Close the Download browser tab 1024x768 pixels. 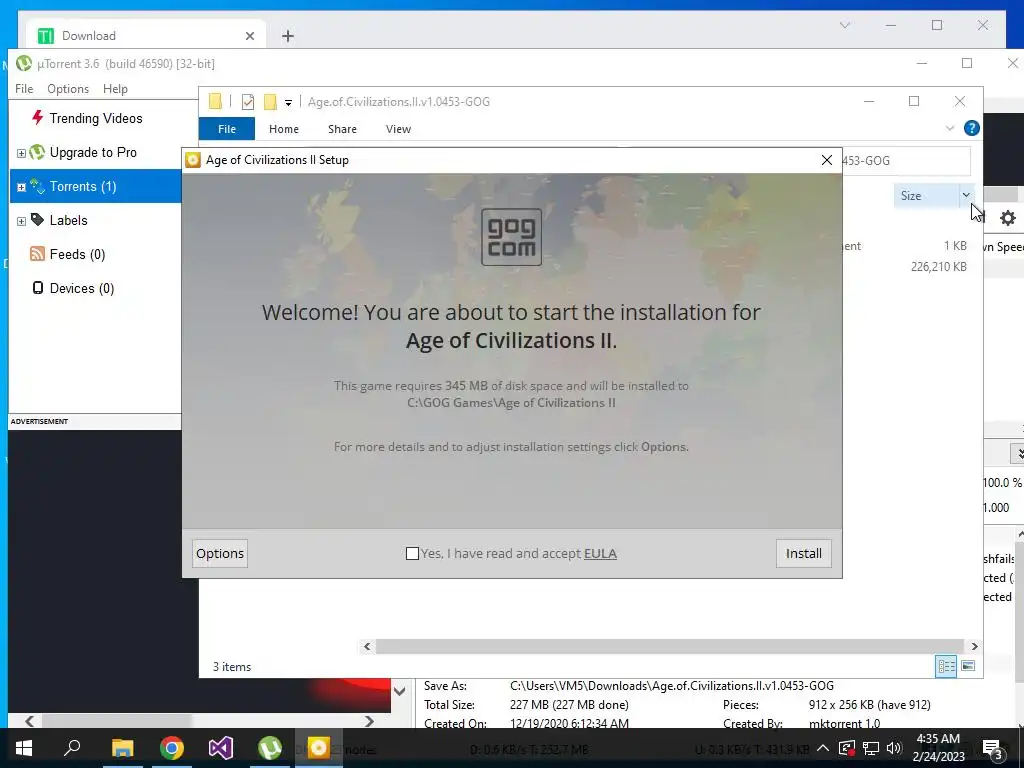pos(249,36)
